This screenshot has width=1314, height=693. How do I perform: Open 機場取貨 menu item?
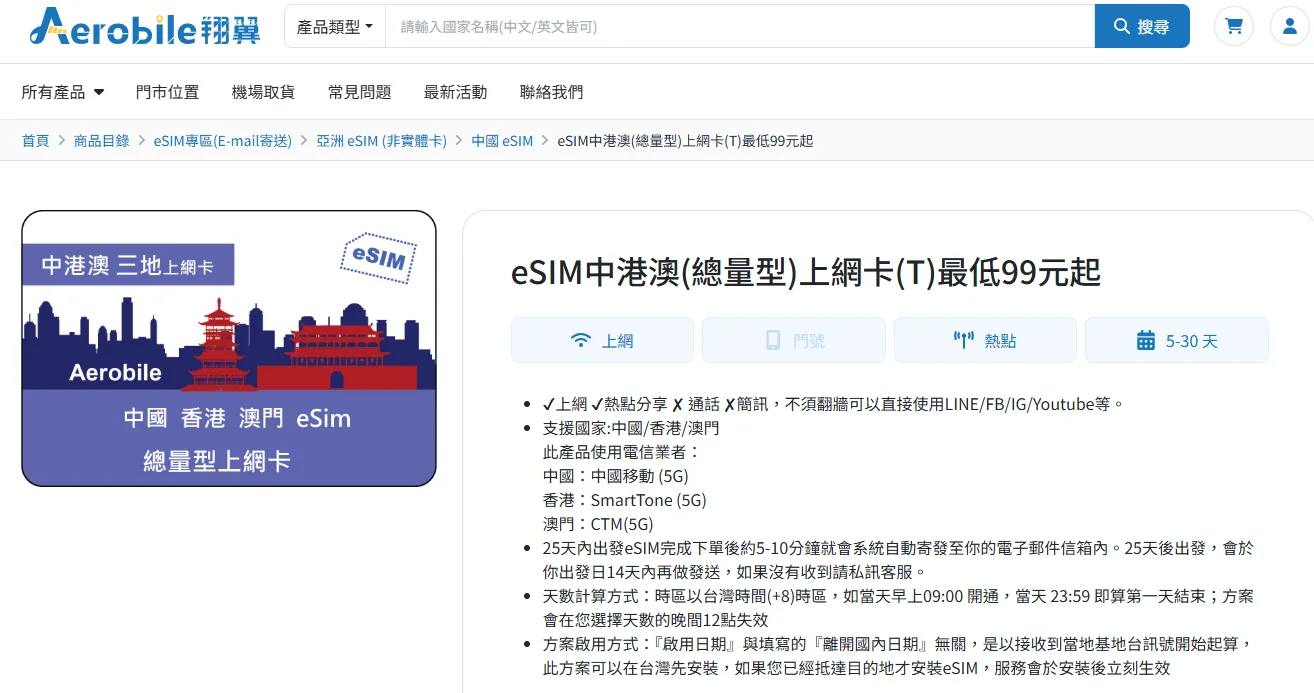coord(263,92)
